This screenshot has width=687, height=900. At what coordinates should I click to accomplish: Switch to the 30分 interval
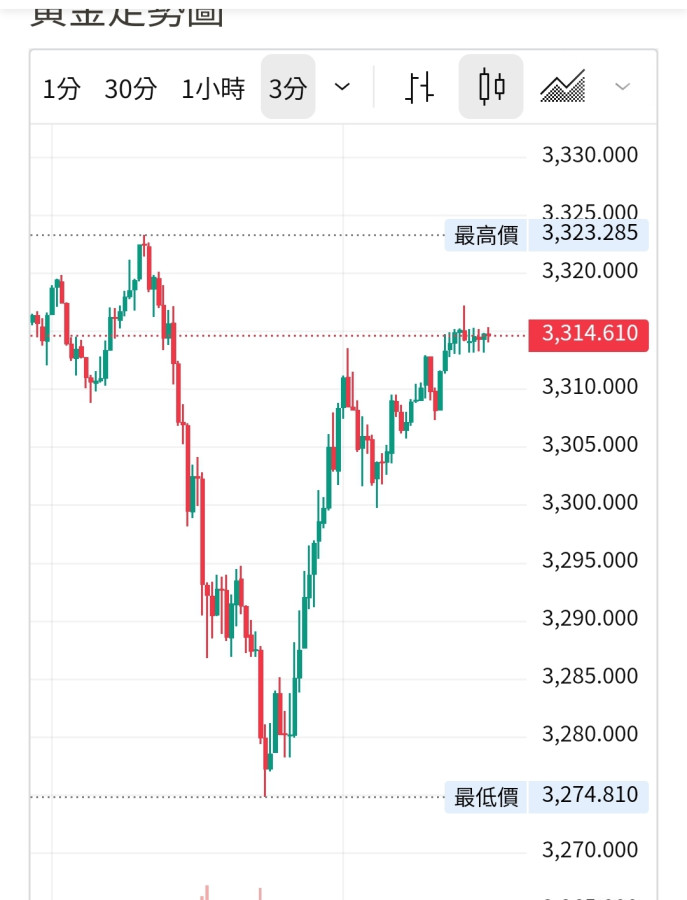[x=131, y=89]
